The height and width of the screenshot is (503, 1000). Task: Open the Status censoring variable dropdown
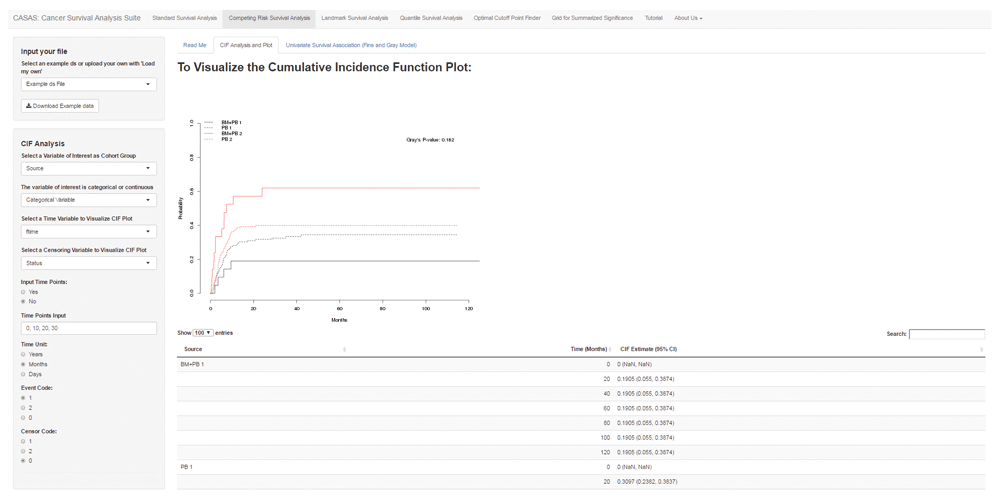pos(88,263)
